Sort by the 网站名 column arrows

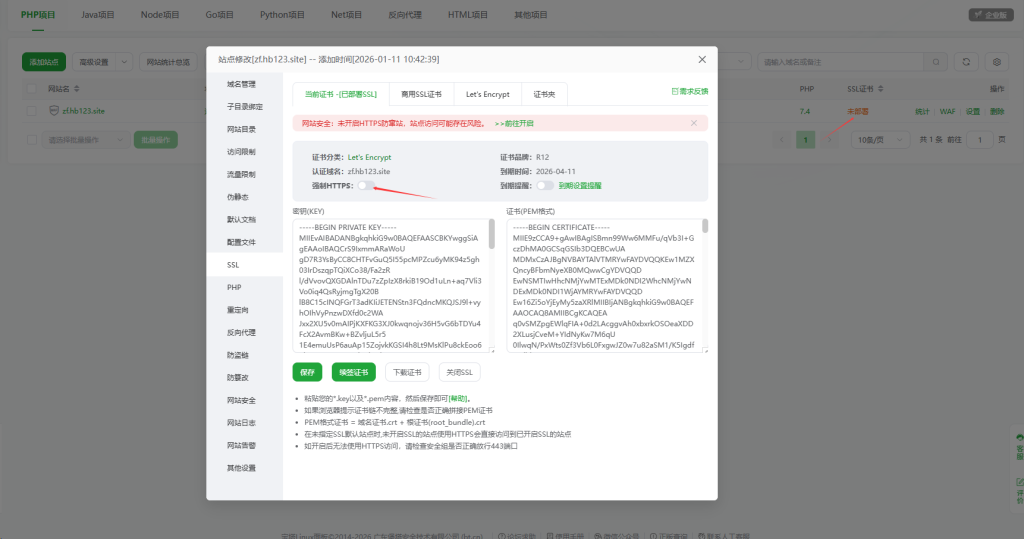pos(74,89)
